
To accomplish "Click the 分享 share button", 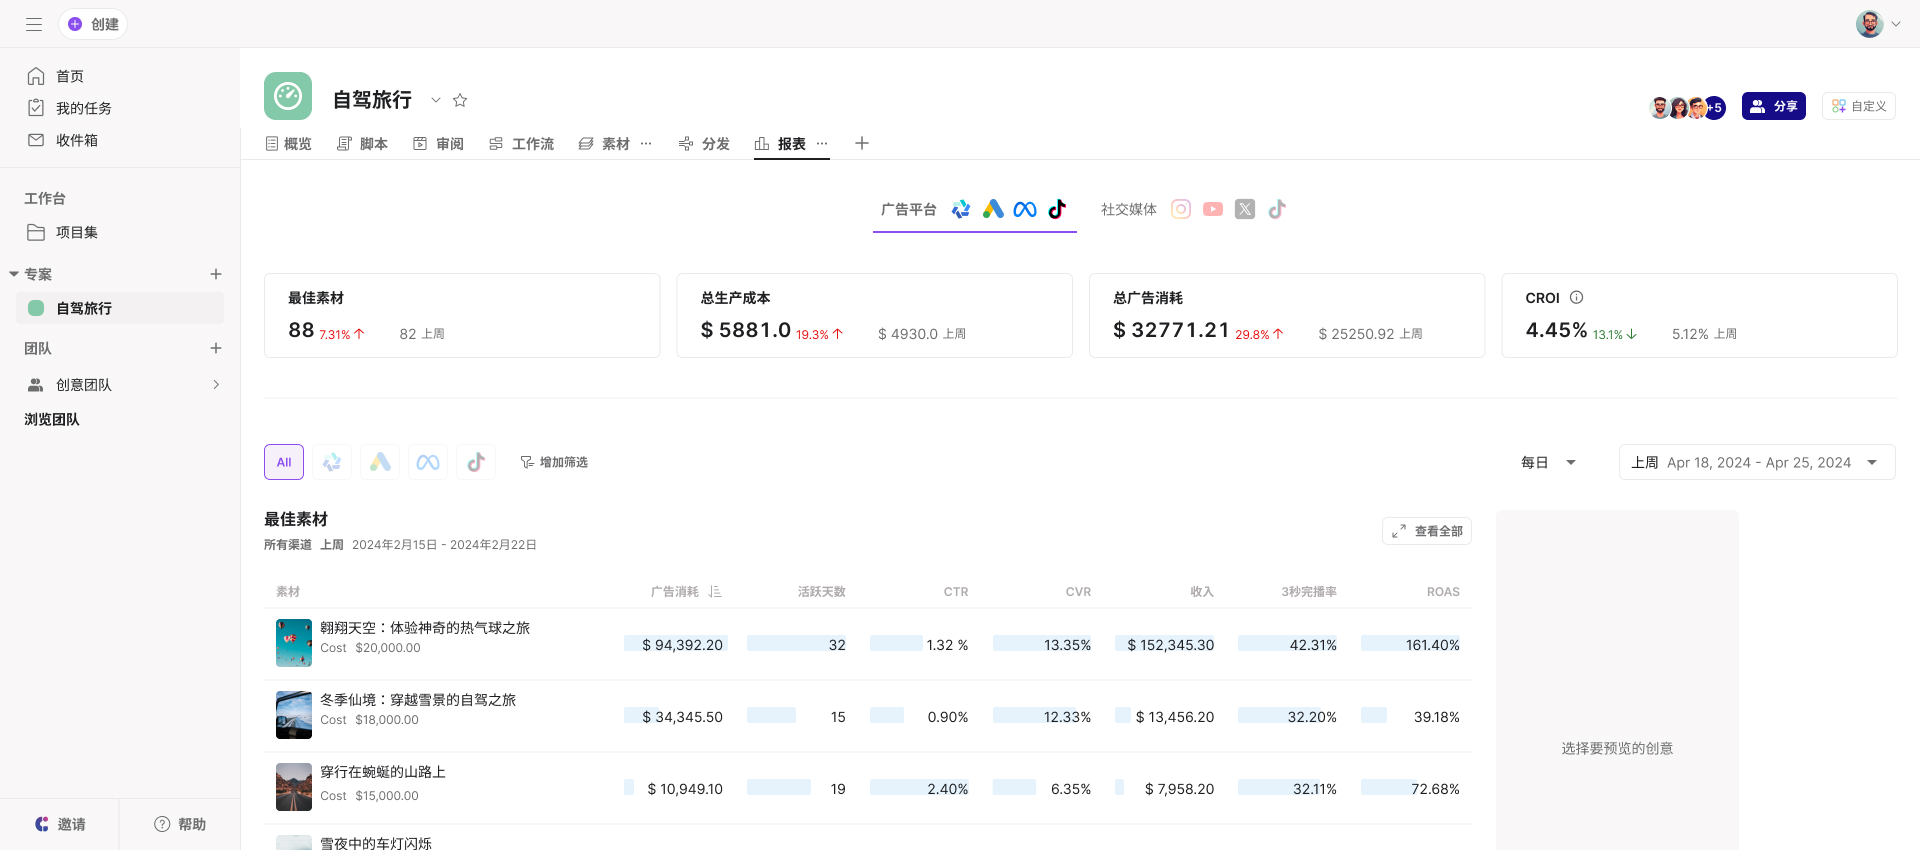I will pos(1773,106).
